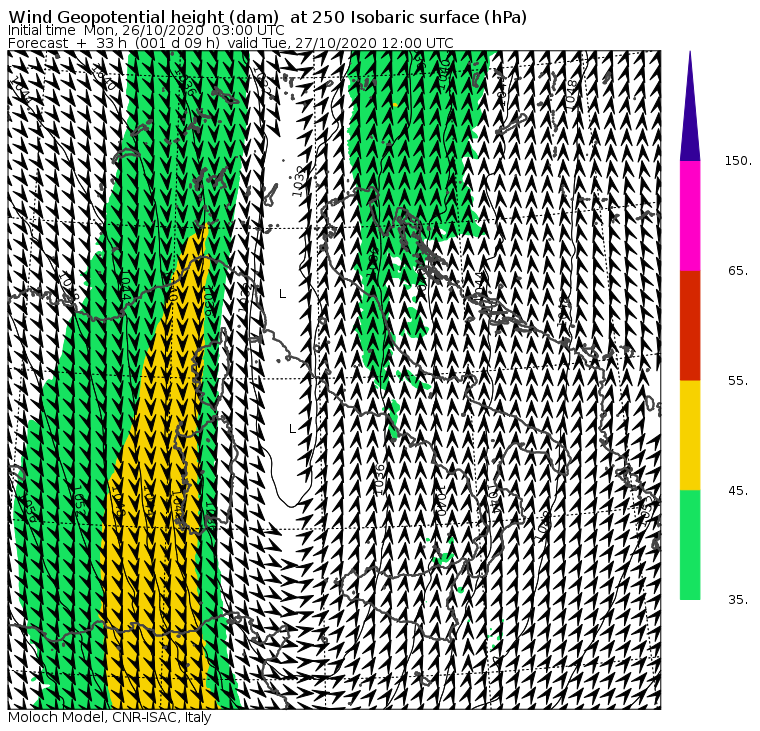
Task: Click the '35.' legend value
Action: click(738, 600)
